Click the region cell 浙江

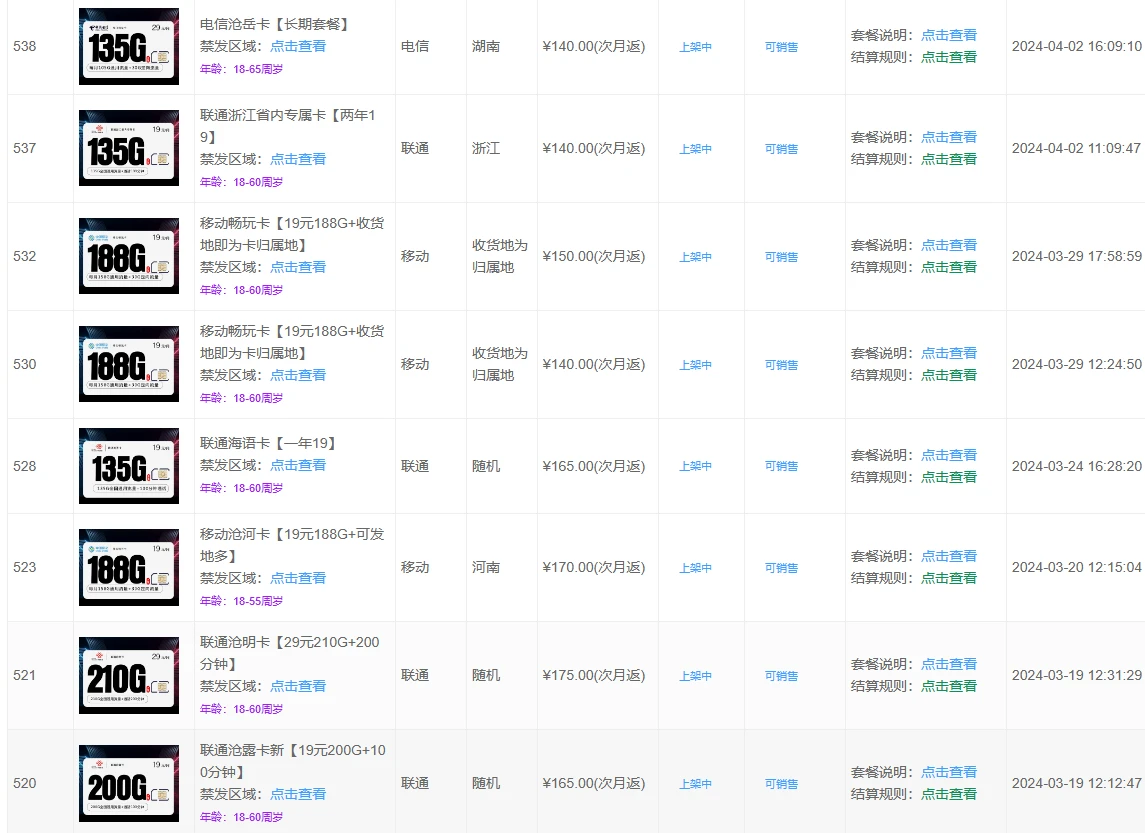[x=486, y=148]
